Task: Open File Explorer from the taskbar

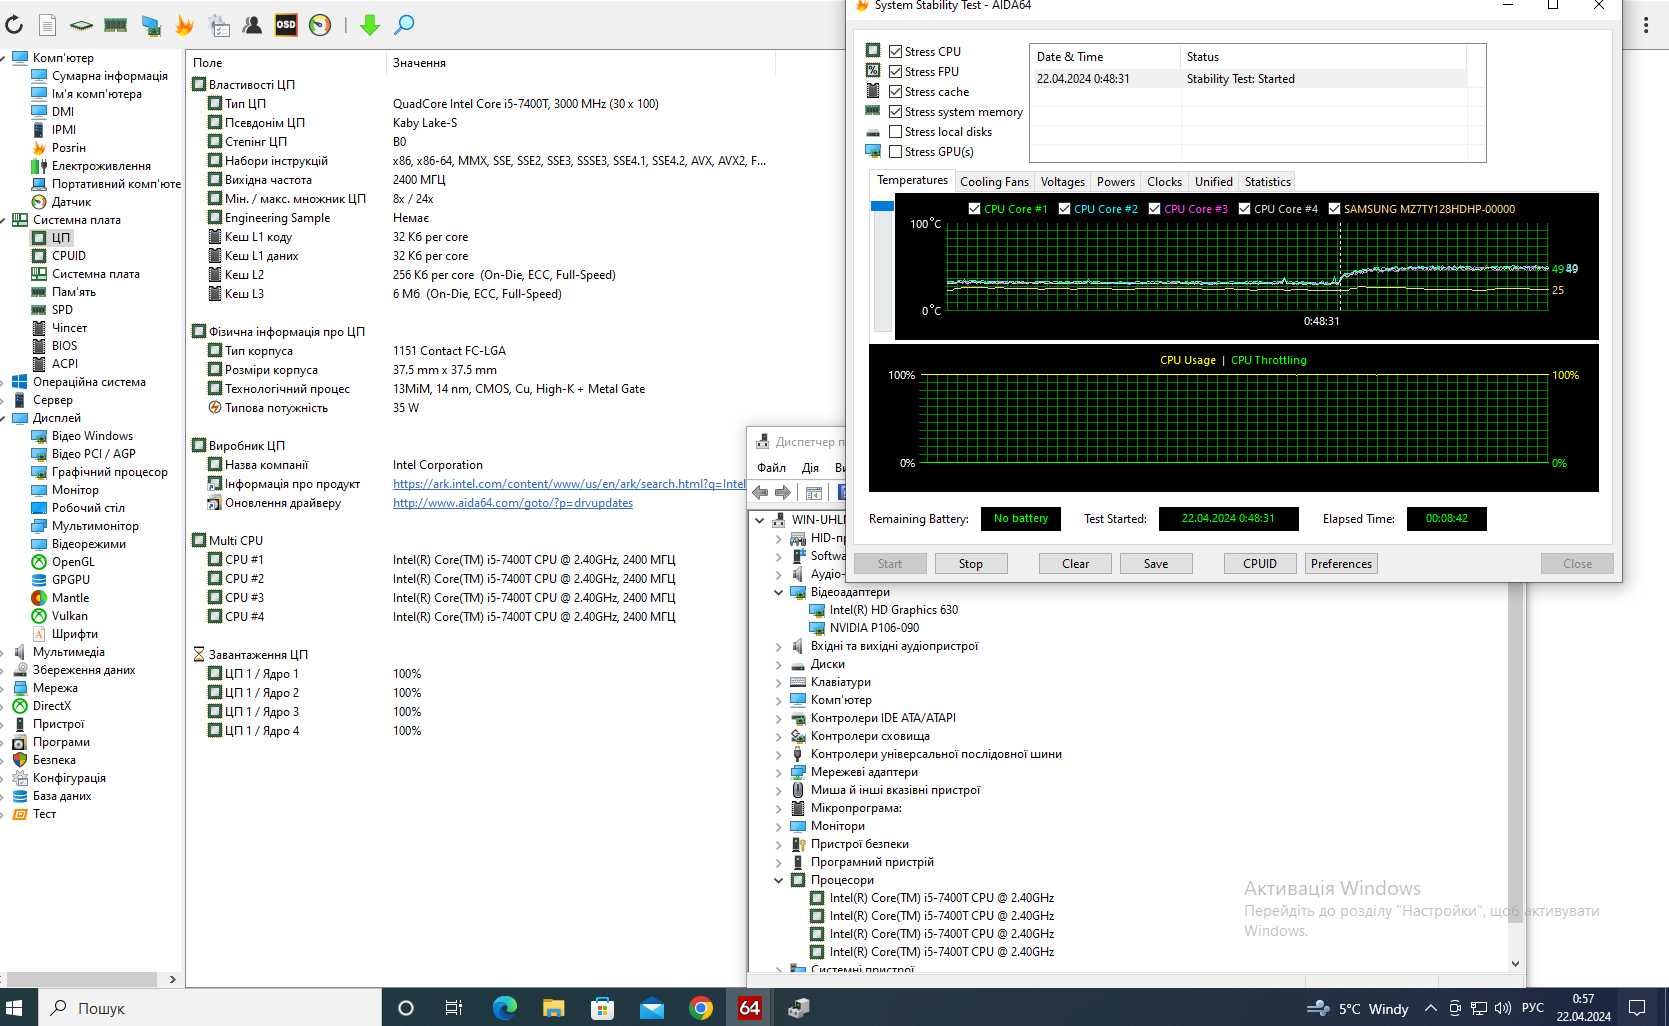Action: coord(553,1008)
